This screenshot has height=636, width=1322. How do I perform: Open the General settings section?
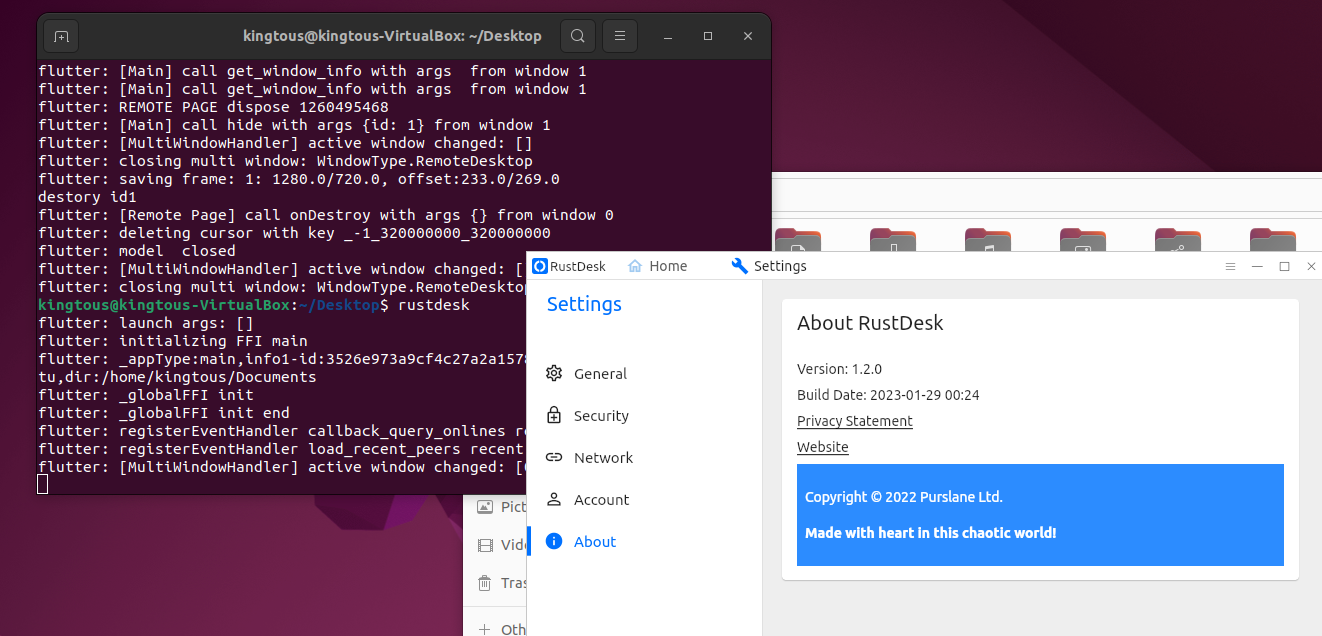600,373
